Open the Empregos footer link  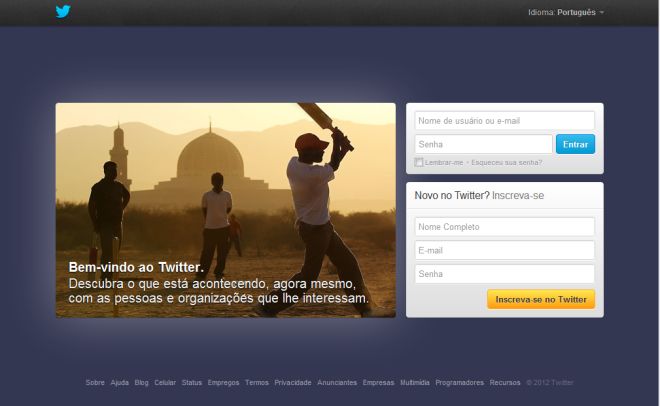(223, 382)
